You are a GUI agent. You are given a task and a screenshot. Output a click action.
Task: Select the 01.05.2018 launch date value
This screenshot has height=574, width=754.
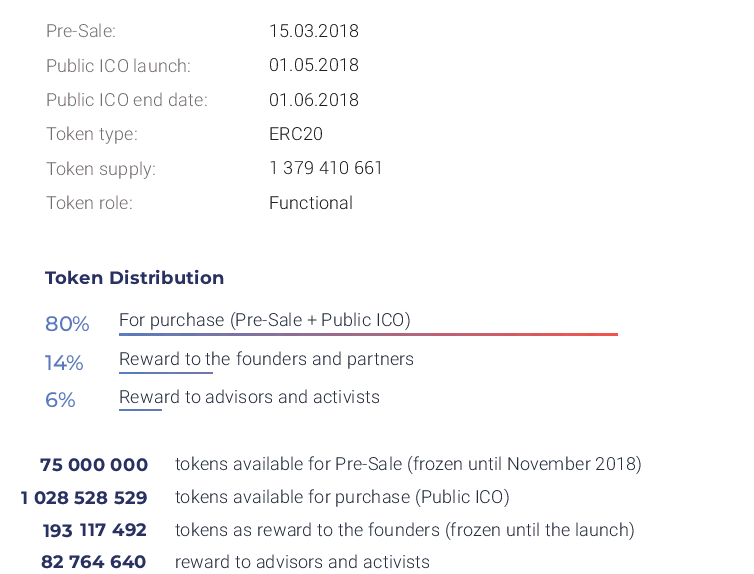point(313,66)
